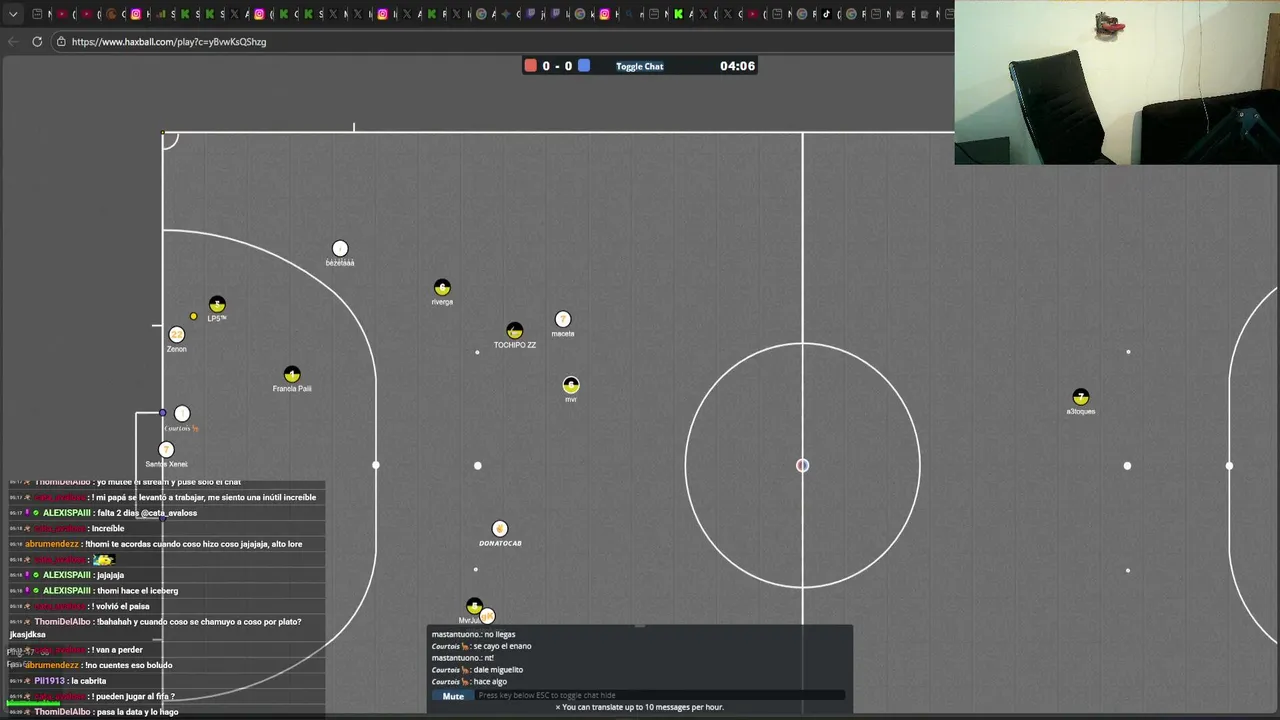The height and width of the screenshot is (720, 1280).
Task: Dismiss the translate messages notice via its ×
Action: (x=558, y=707)
